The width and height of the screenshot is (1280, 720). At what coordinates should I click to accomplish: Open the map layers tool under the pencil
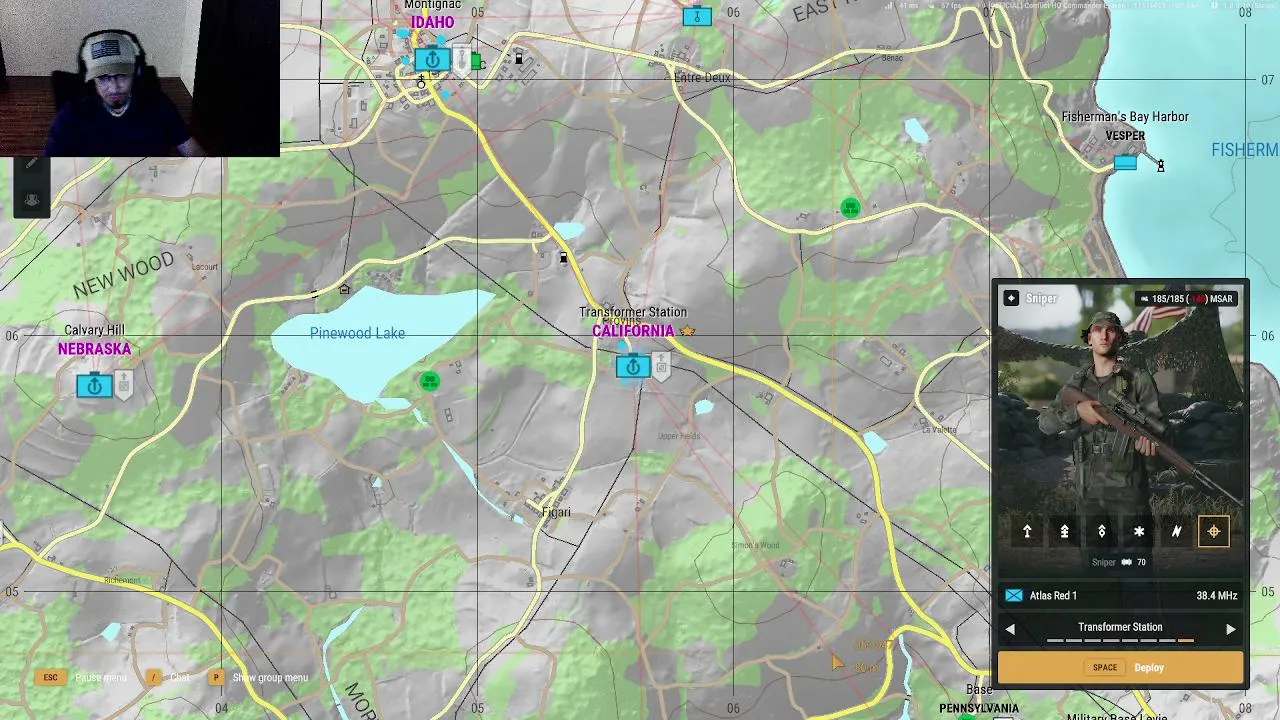pyautogui.click(x=32, y=200)
